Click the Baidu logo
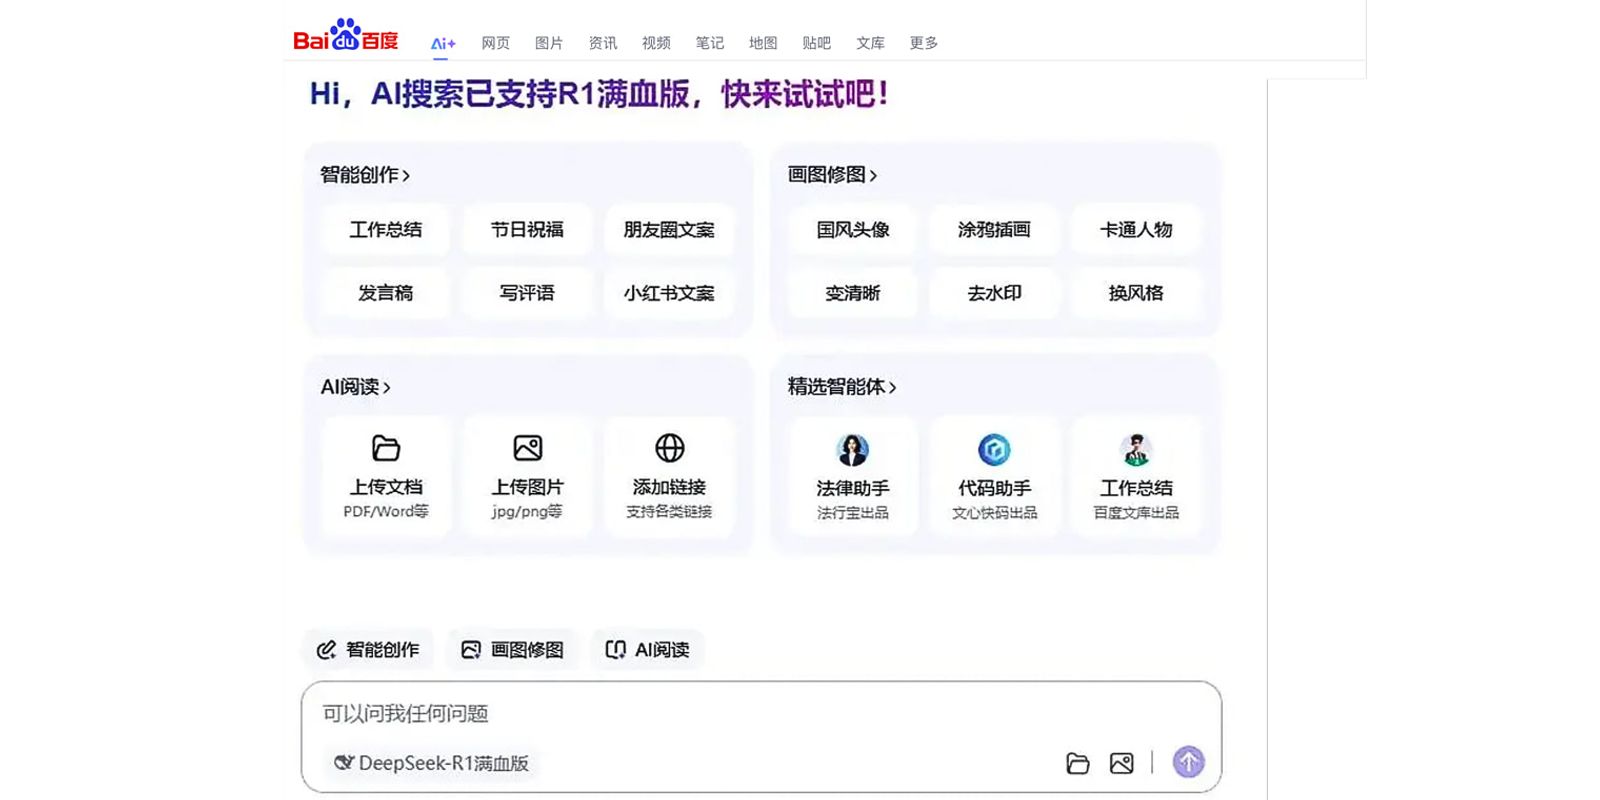 click(x=345, y=35)
